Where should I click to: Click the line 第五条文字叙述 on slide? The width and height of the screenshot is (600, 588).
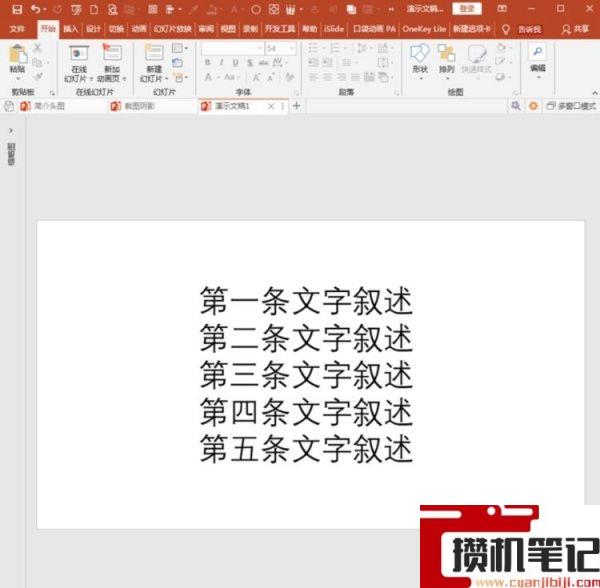306,449
